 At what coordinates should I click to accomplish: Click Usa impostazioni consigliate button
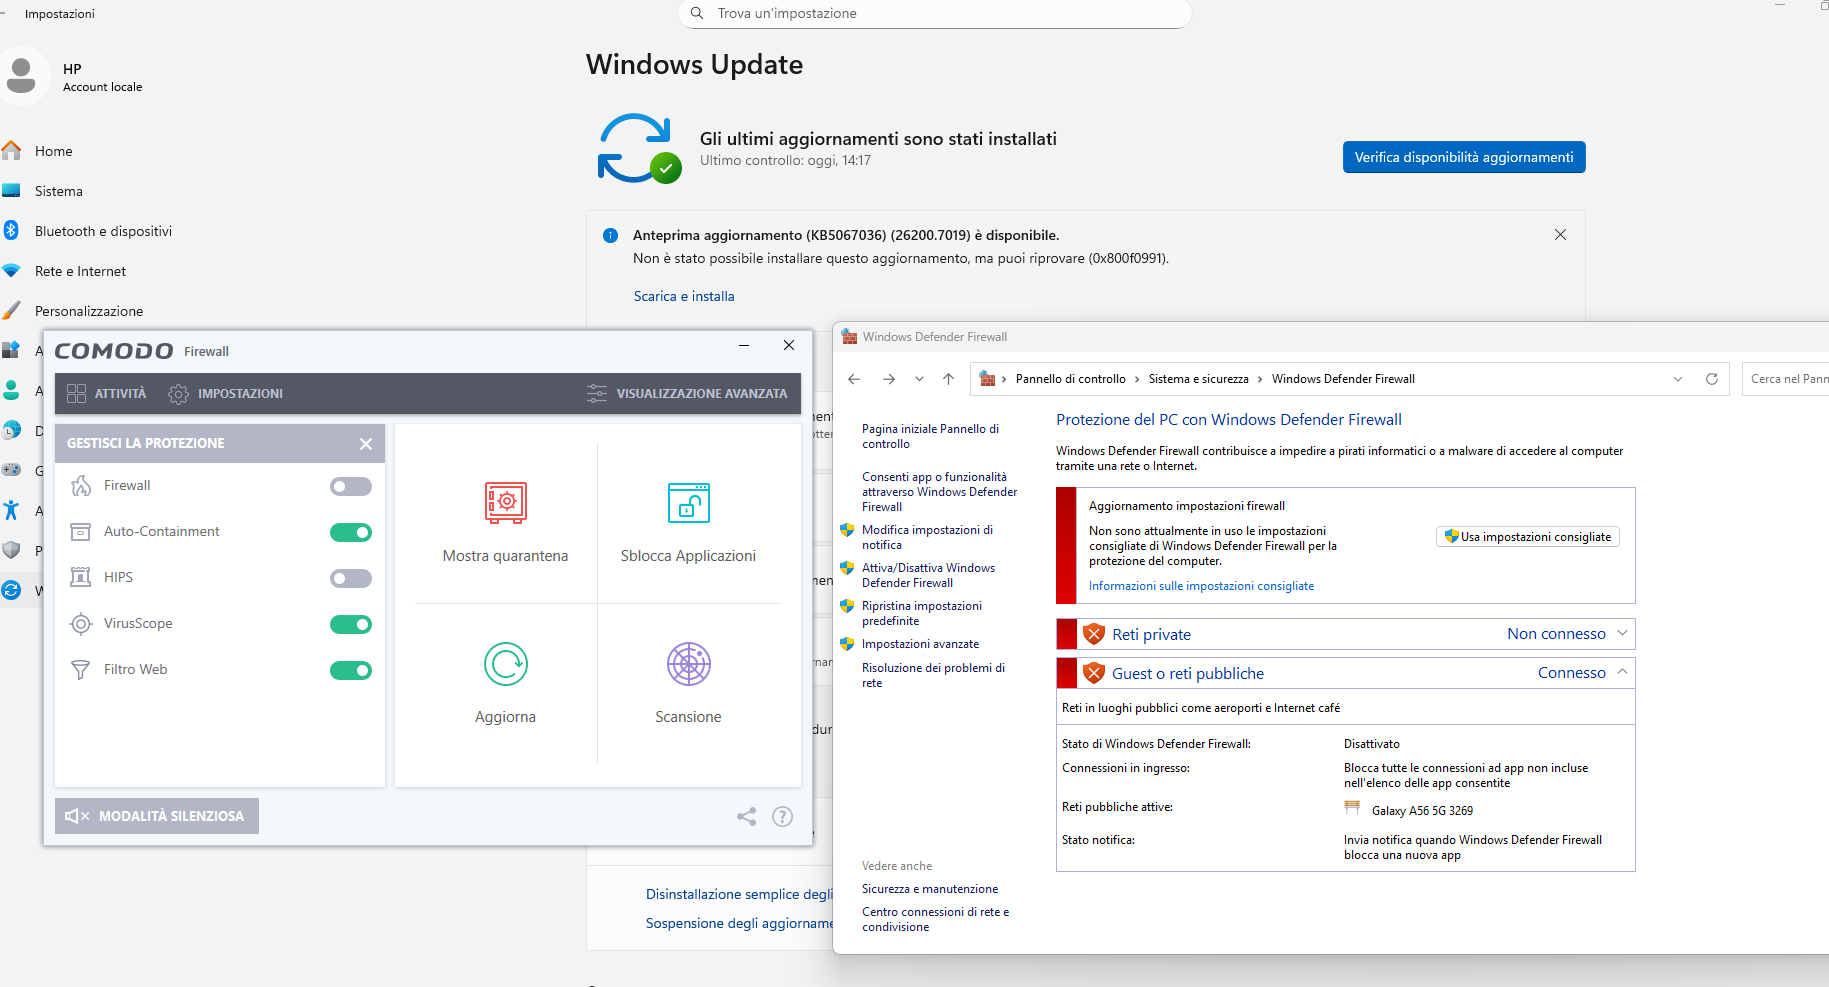click(1528, 537)
